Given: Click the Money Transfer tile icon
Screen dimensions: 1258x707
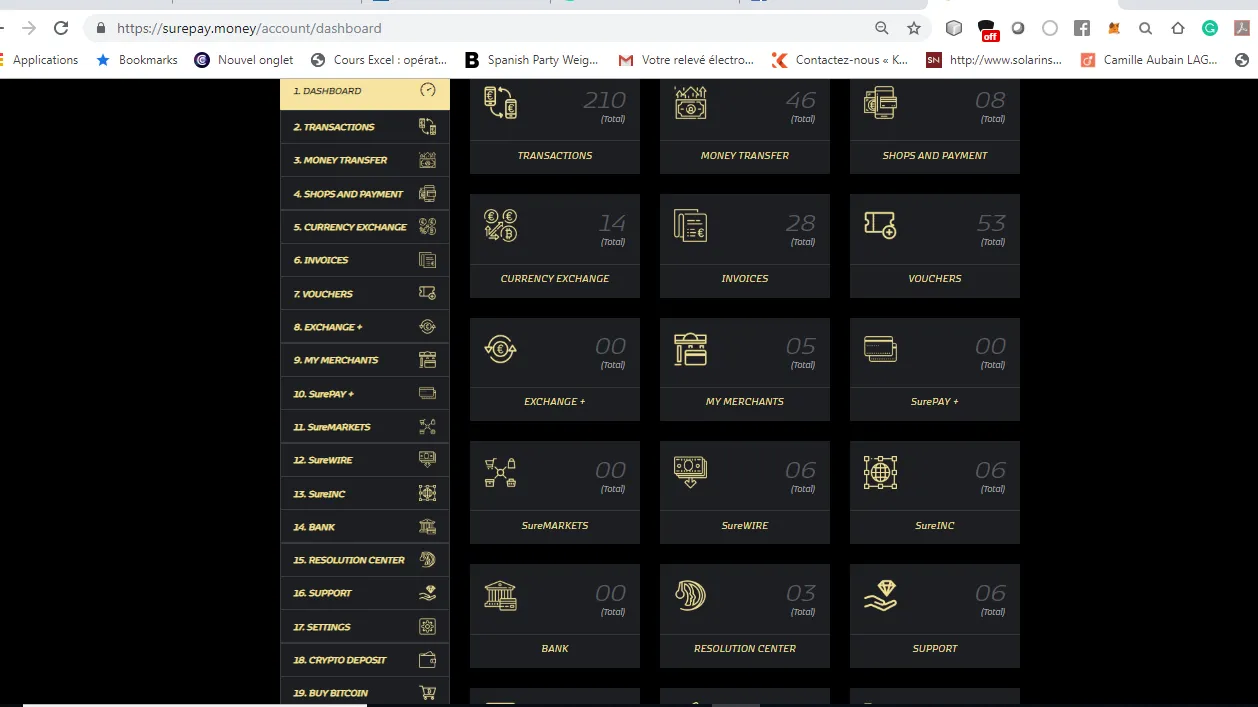Looking at the screenshot, I should pos(691,102).
